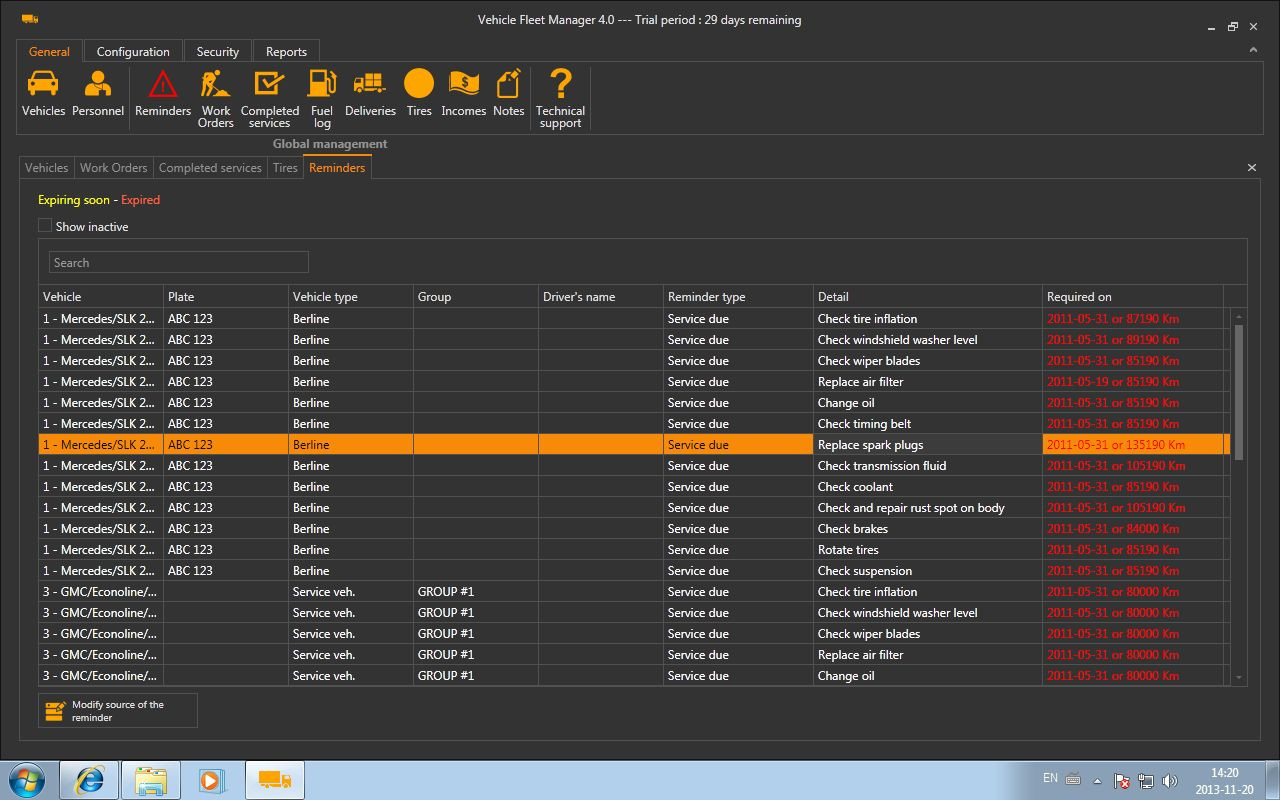
Task: Open the Tires ribbon icon
Action: (419, 94)
